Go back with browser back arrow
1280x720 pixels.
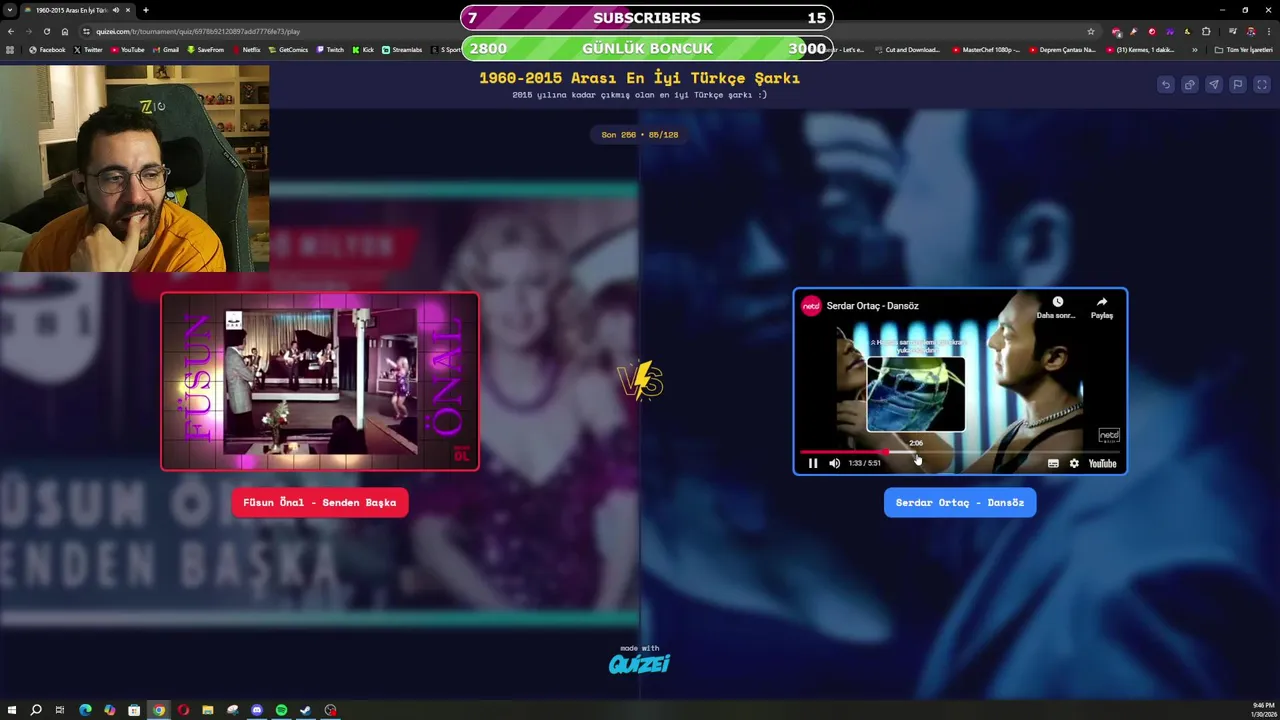(x=11, y=31)
